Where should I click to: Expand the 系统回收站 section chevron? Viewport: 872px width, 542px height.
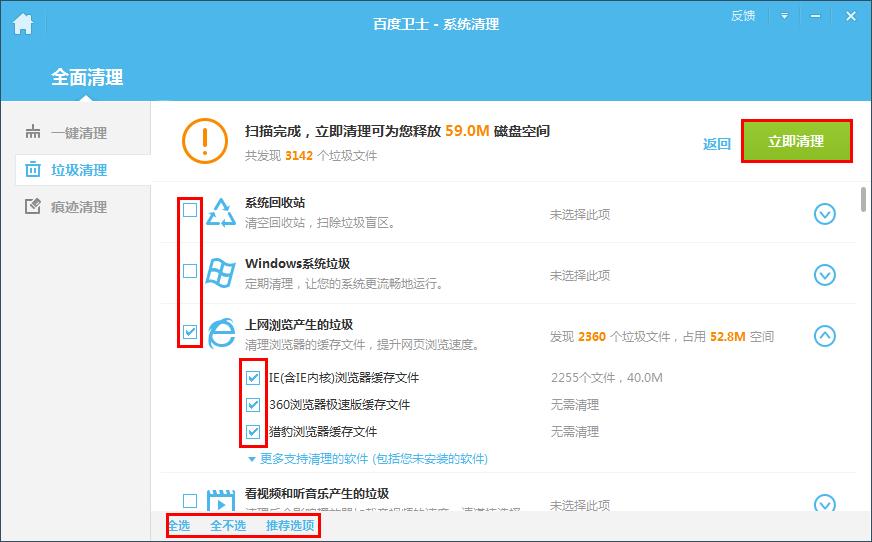coord(824,214)
